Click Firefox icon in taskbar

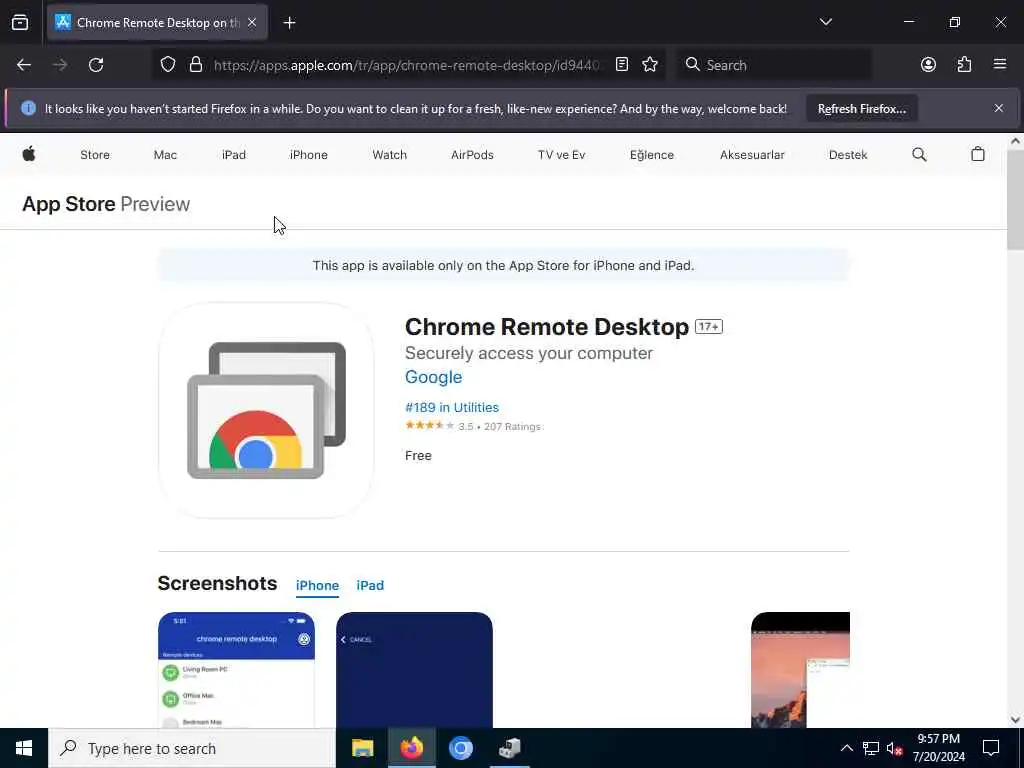(411, 748)
